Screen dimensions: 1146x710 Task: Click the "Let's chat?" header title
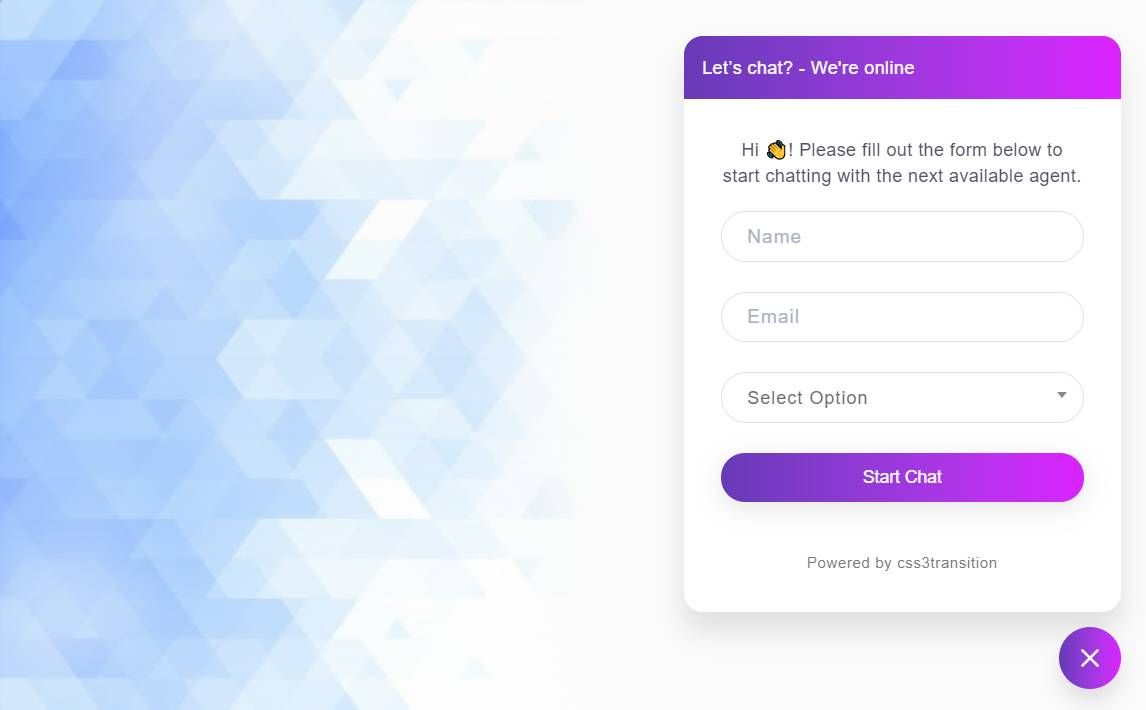point(747,68)
